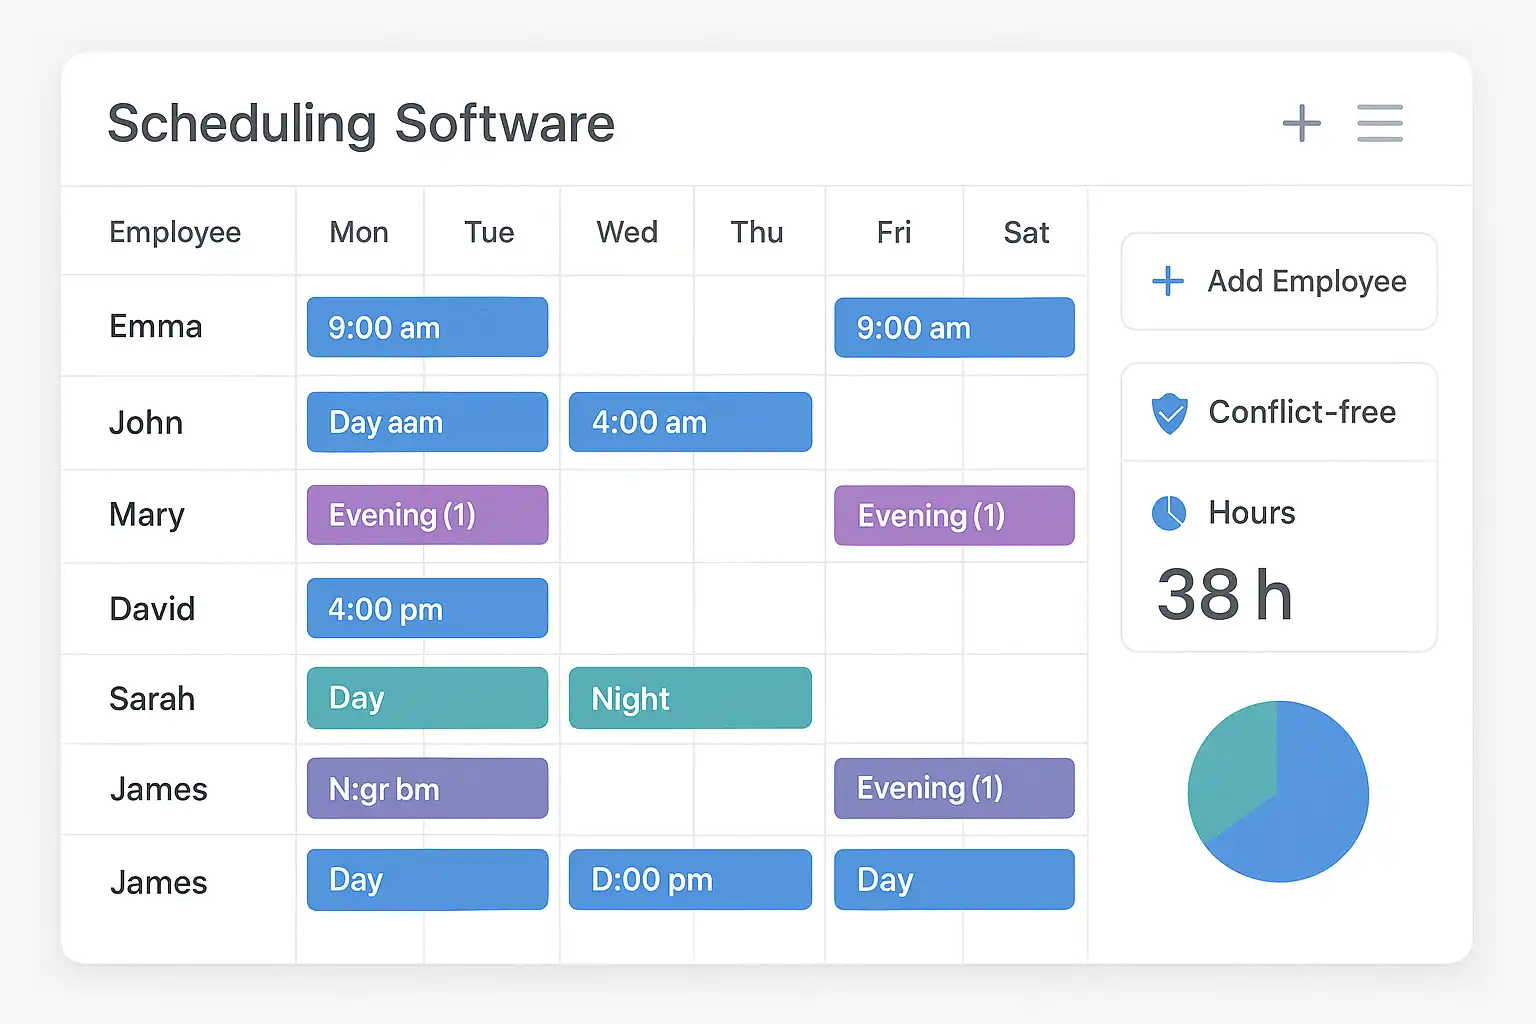This screenshot has height=1024, width=1536.
Task: Select the employee name Sarah
Action: tap(152, 698)
